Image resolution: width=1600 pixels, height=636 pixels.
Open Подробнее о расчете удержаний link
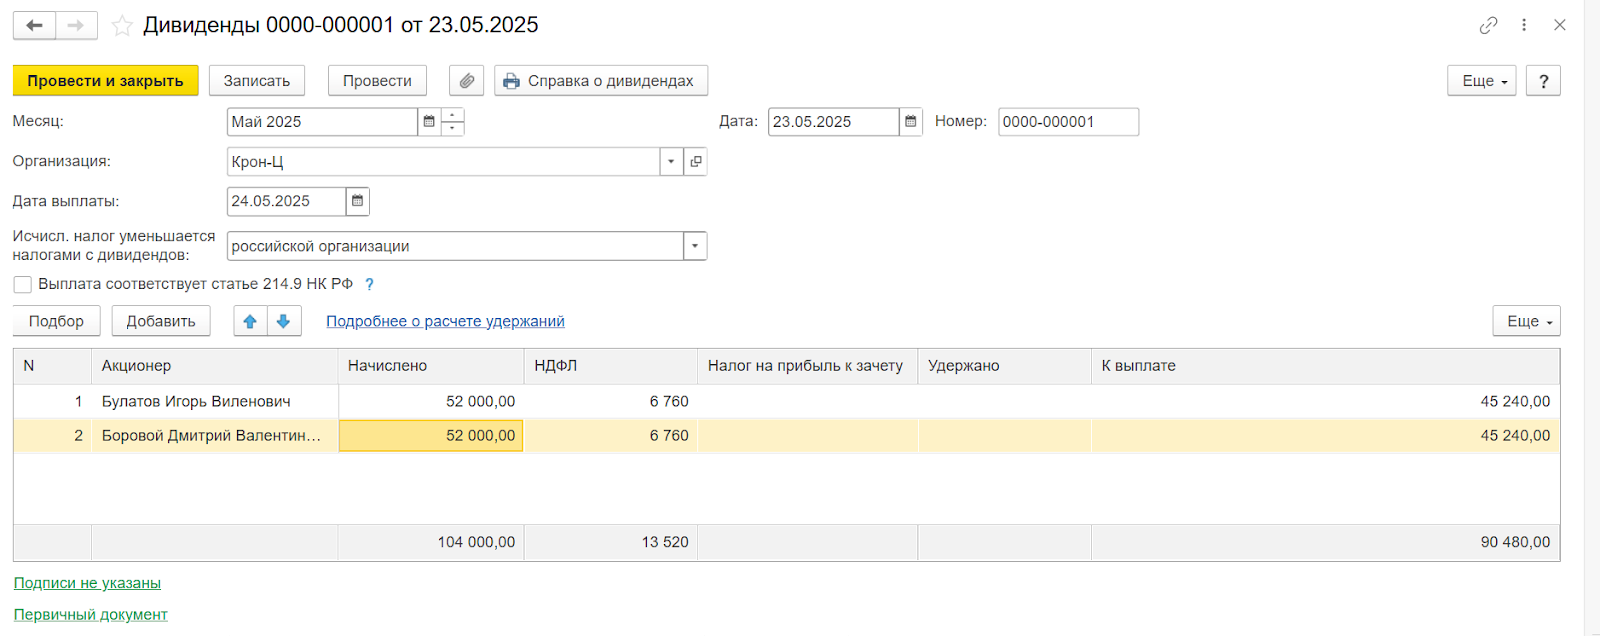pyautogui.click(x=445, y=321)
